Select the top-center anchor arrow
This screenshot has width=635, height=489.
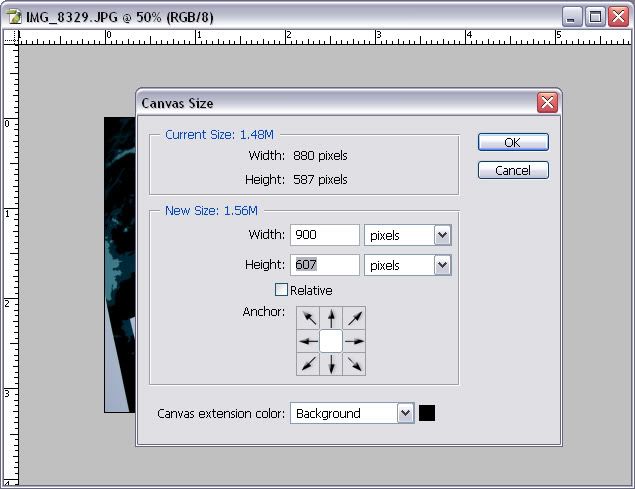(331, 318)
